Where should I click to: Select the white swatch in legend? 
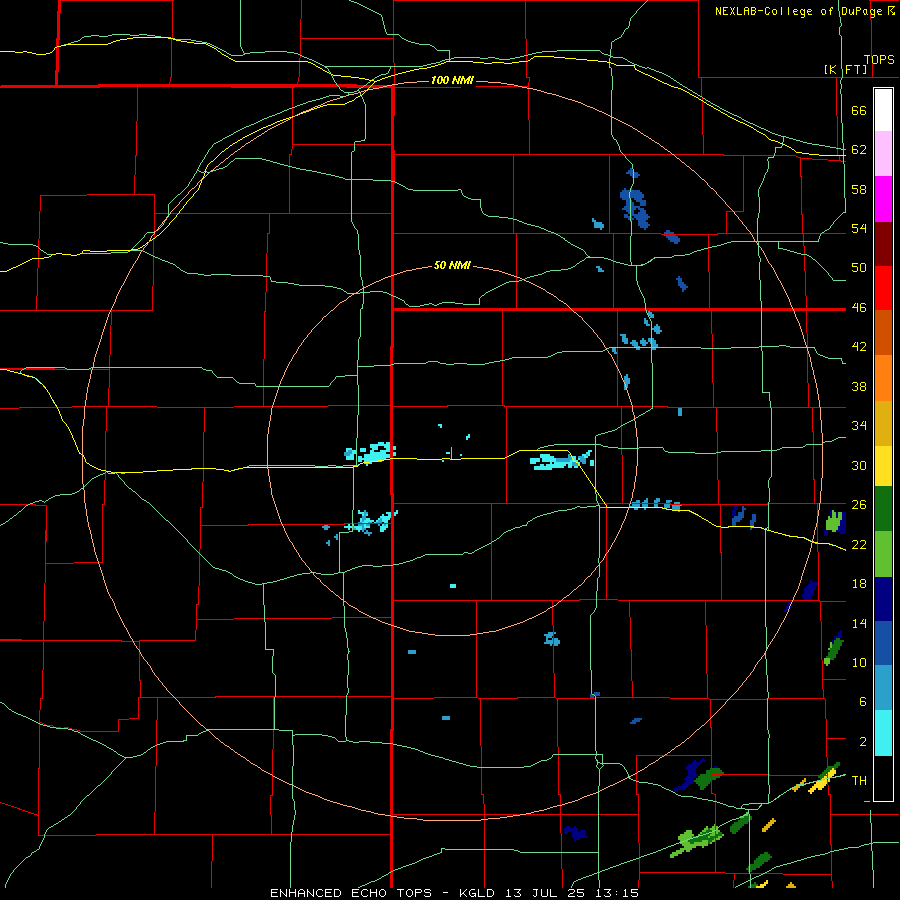883,110
